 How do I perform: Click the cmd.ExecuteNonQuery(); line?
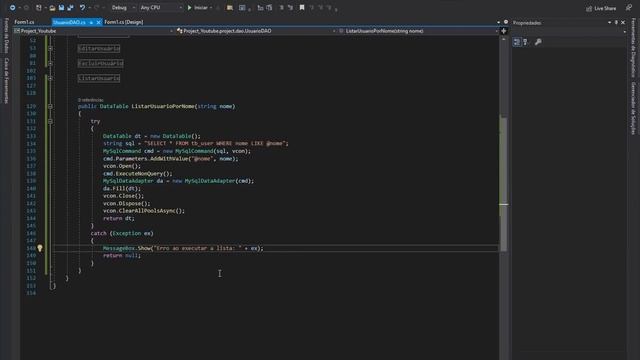tap(138, 173)
